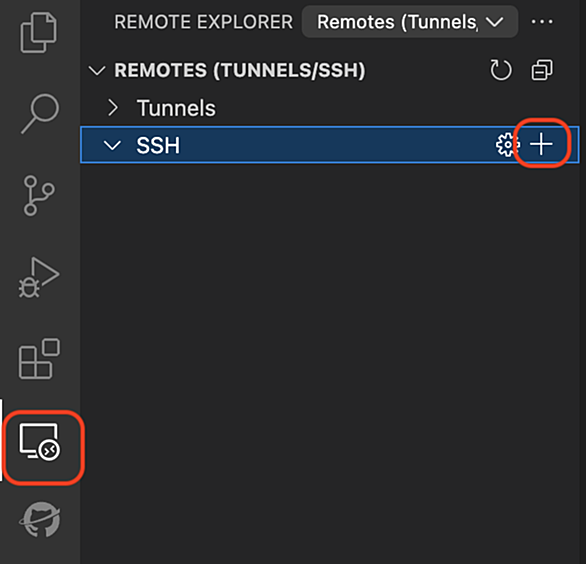Open the GitHub icon in activity bar
Image resolution: width=586 pixels, height=564 pixels.
[40, 520]
